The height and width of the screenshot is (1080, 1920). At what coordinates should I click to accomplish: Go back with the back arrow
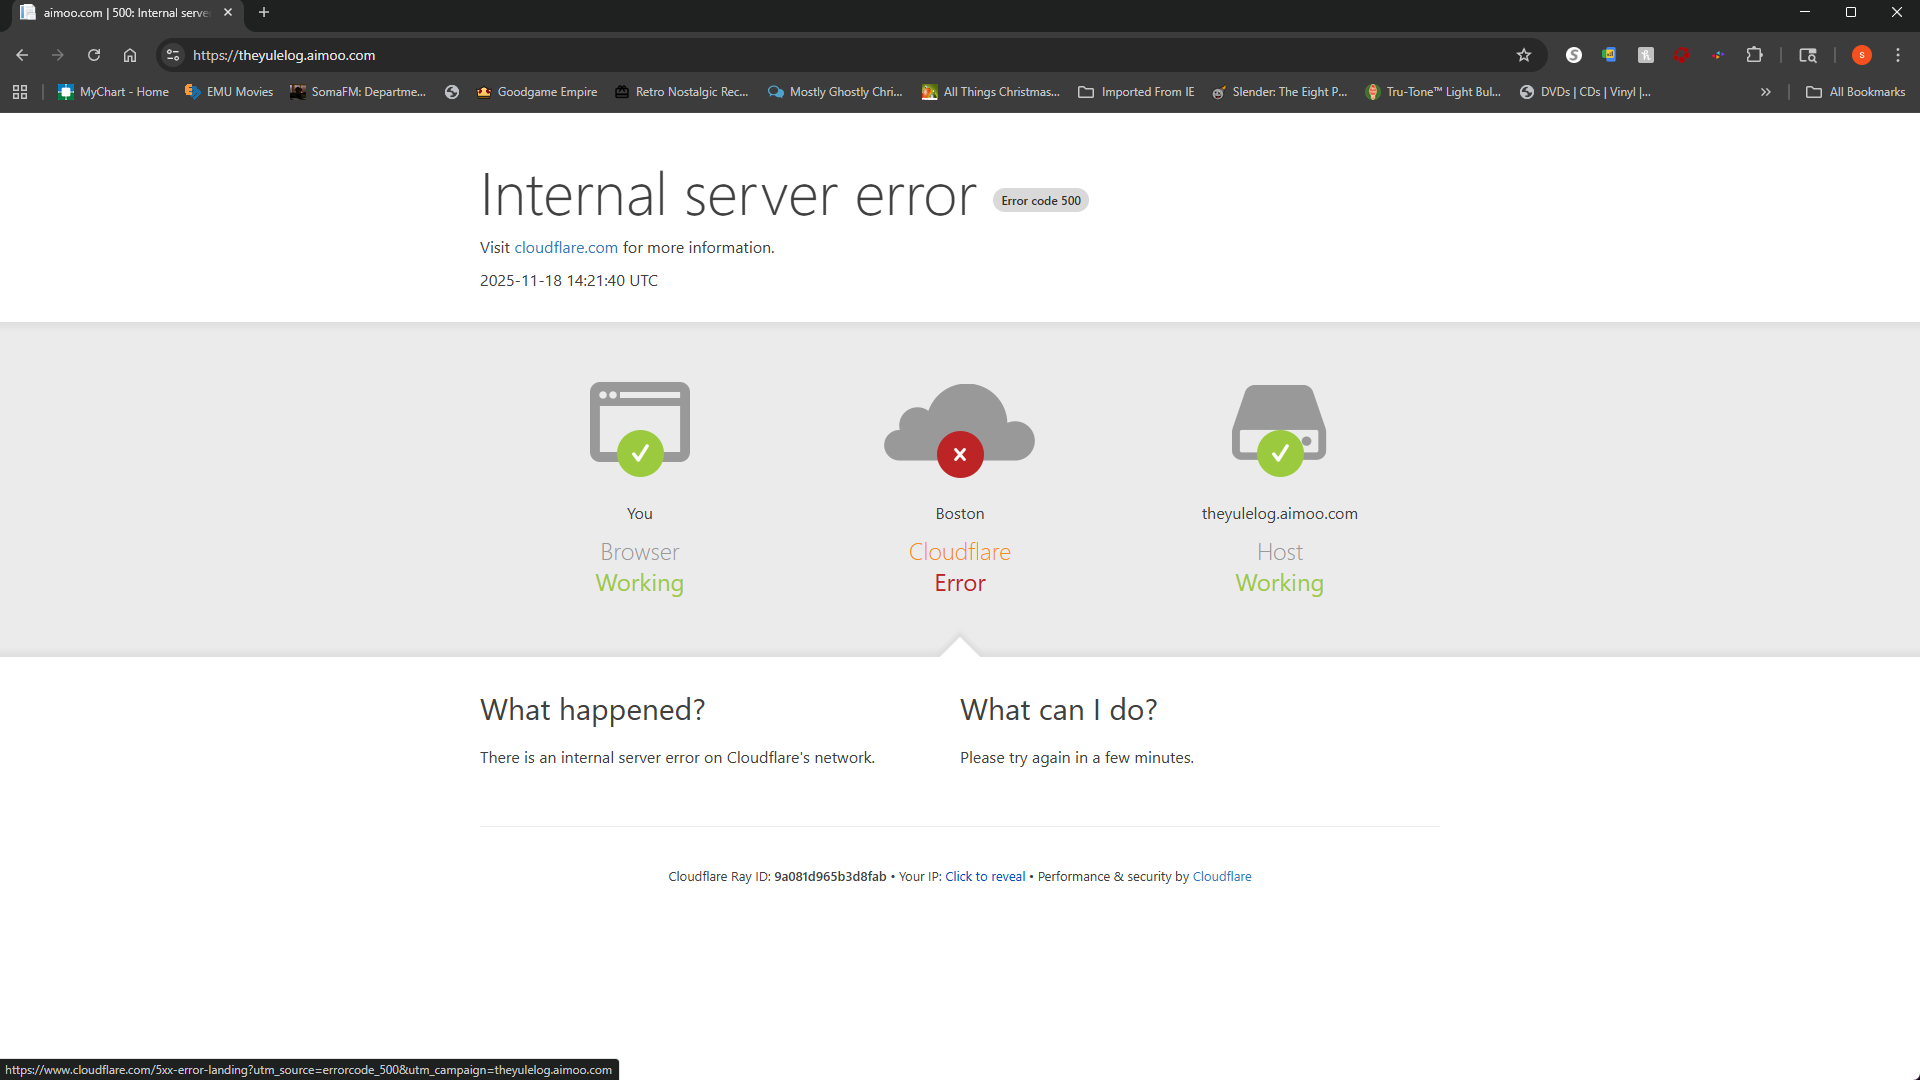(22, 55)
